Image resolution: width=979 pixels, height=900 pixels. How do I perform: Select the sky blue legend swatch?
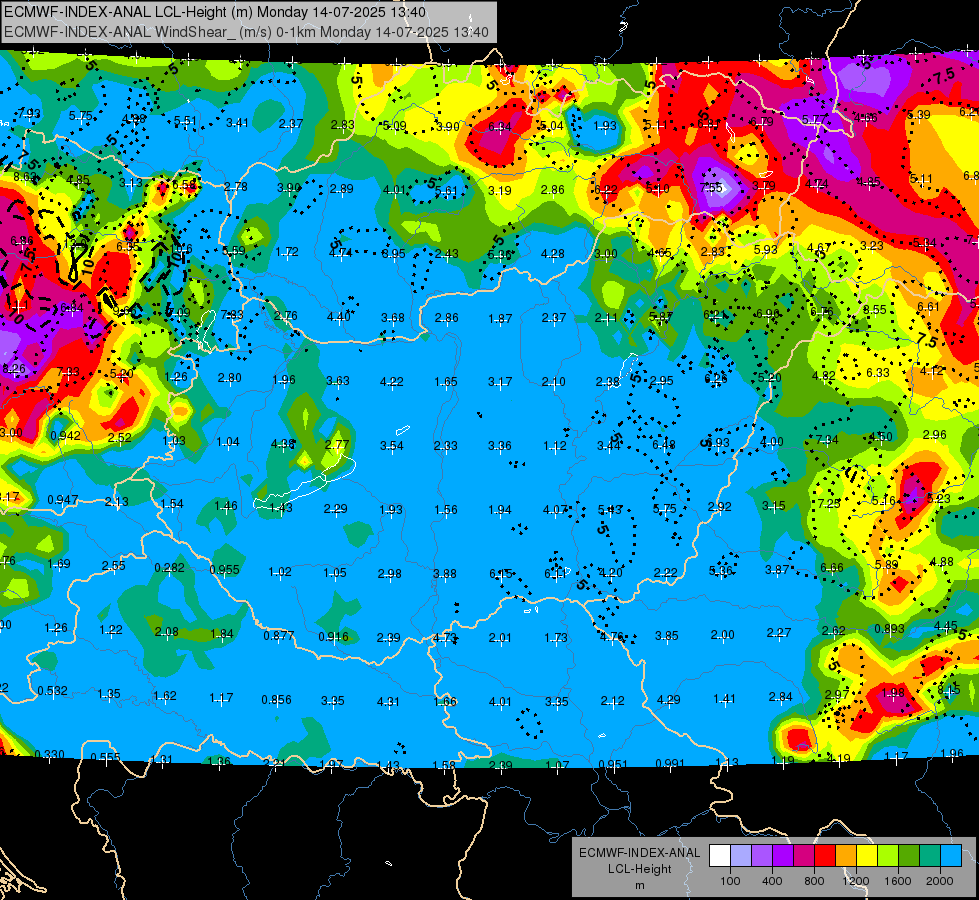952,856
